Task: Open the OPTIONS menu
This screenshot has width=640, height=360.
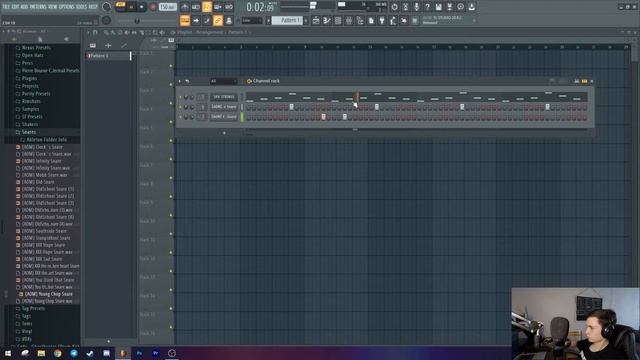Action: (x=67, y=7)
